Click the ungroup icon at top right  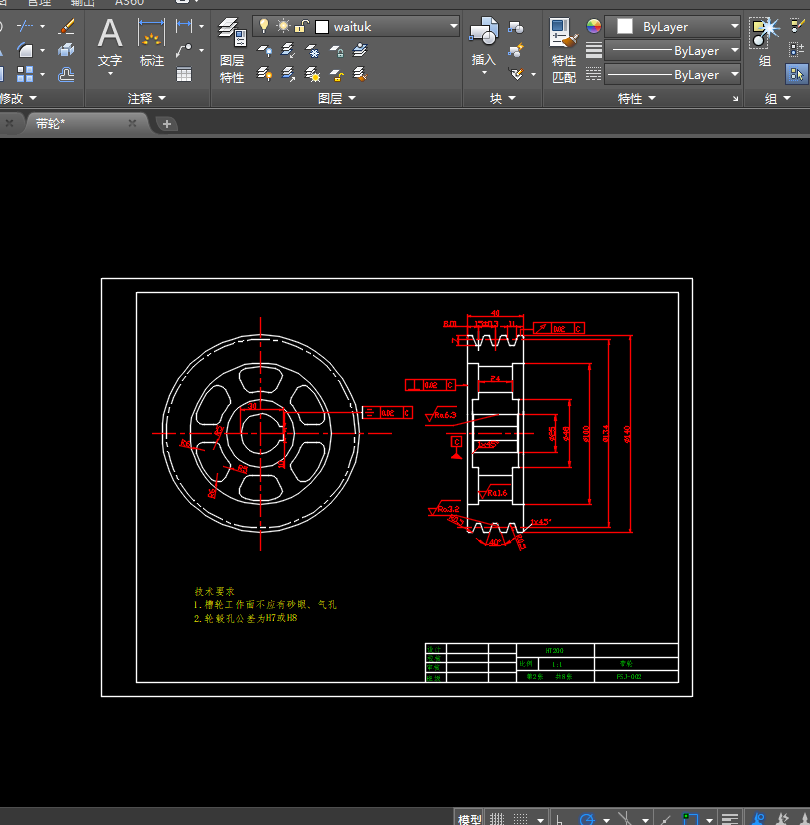(x=796, y=25)
